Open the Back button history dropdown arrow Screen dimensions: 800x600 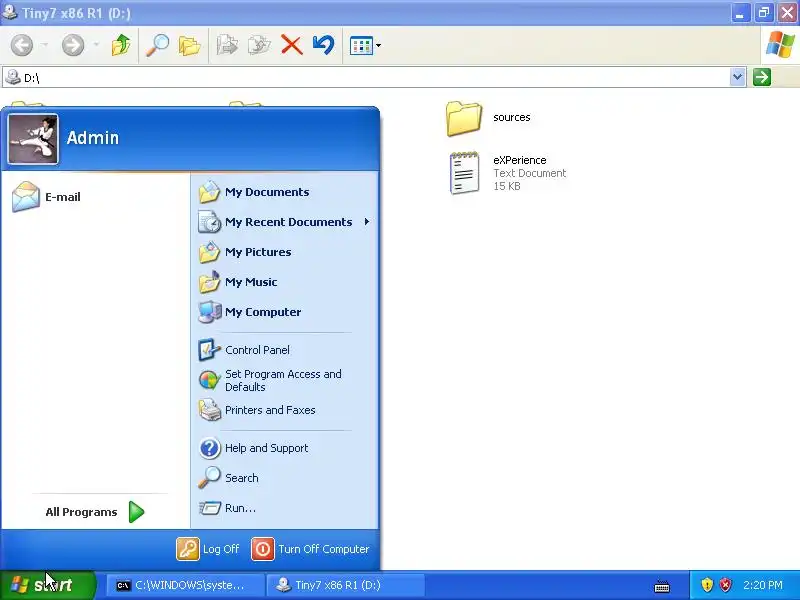[45, 45]
